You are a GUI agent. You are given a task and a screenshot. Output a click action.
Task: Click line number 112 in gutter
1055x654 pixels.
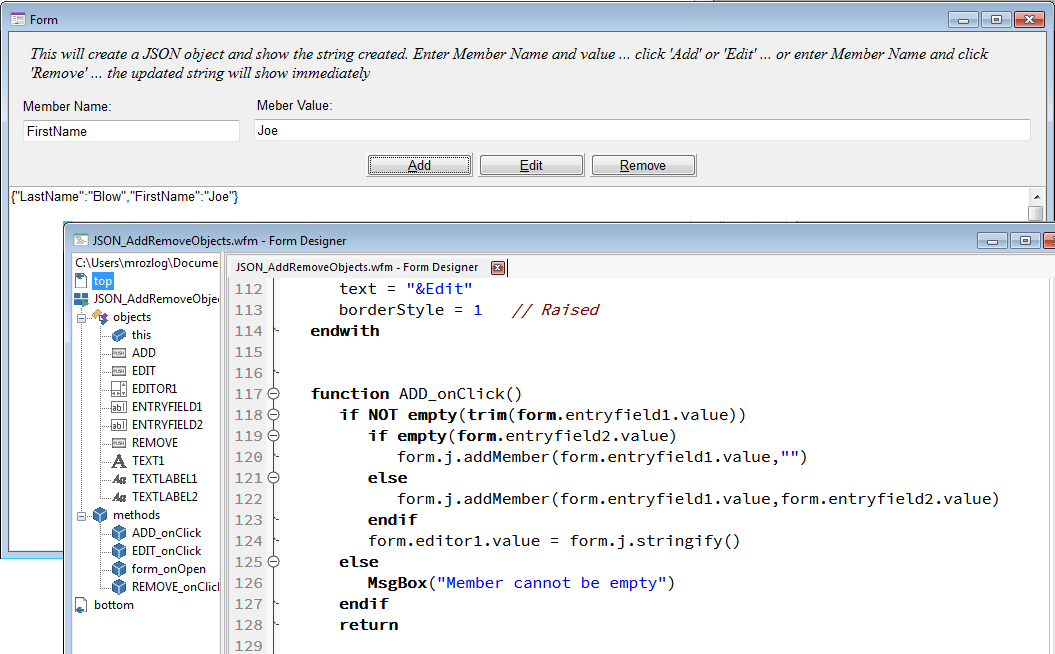(x=249, y=289)
